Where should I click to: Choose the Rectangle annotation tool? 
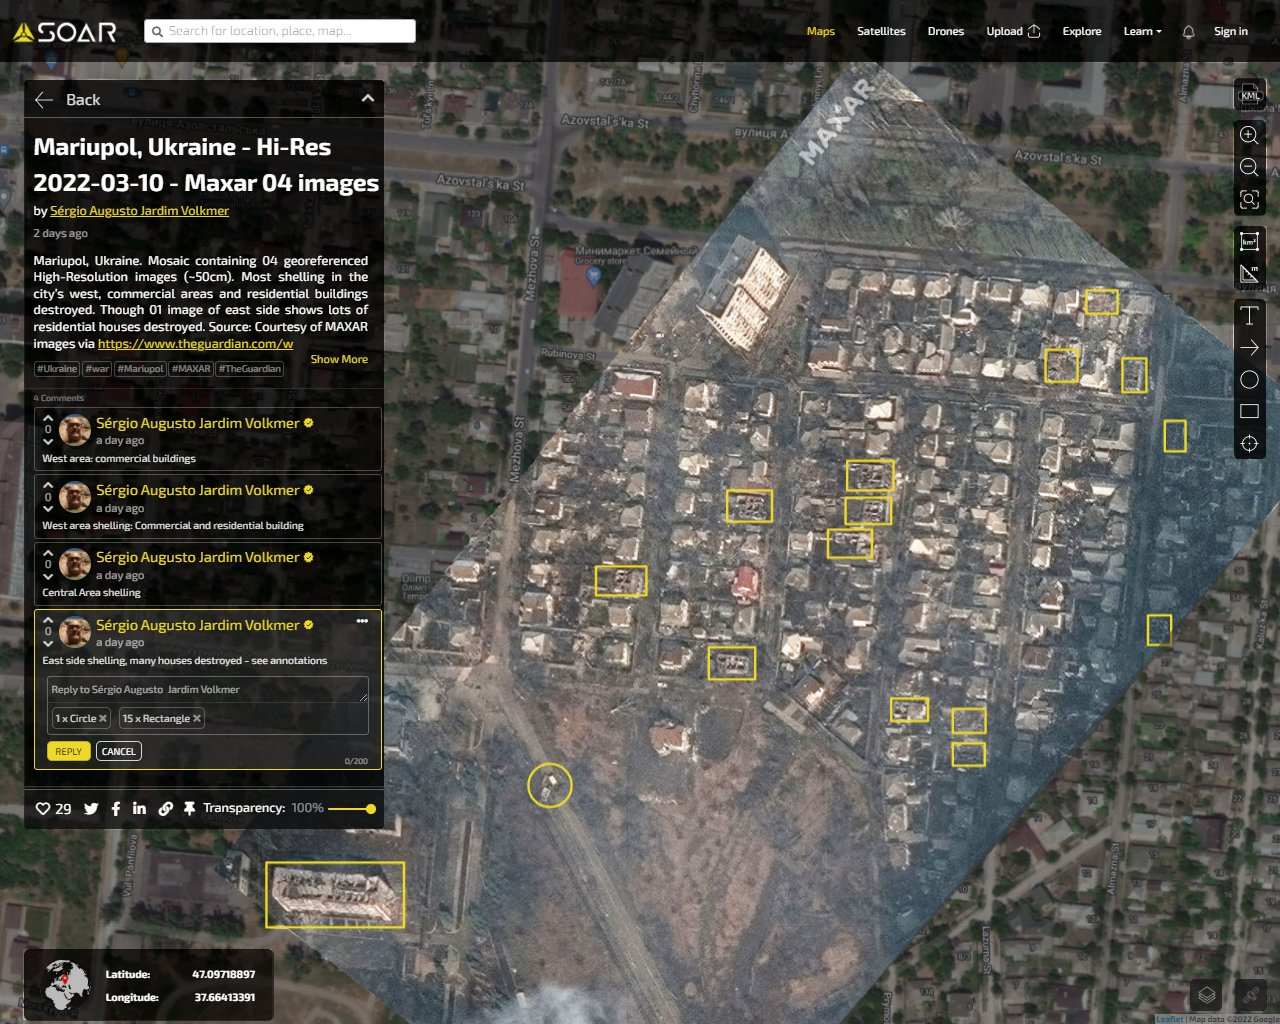[x=1249, y=411]
